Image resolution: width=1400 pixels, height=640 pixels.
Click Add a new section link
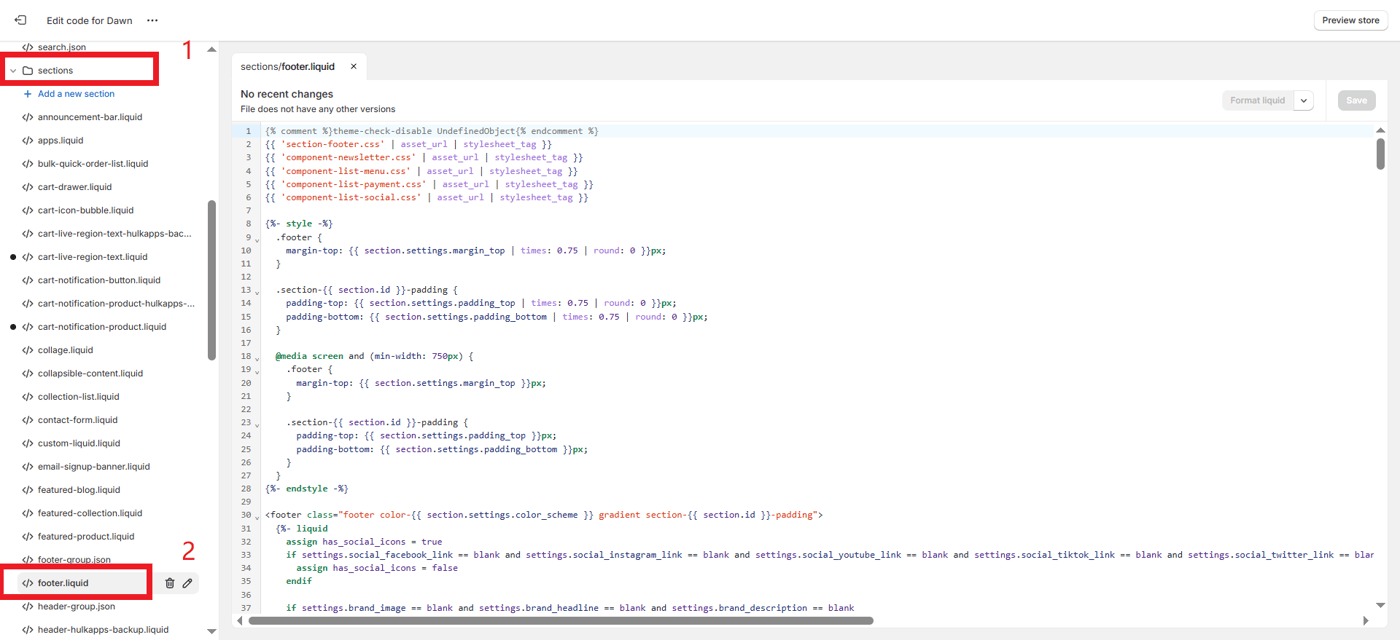coord(76,94)
